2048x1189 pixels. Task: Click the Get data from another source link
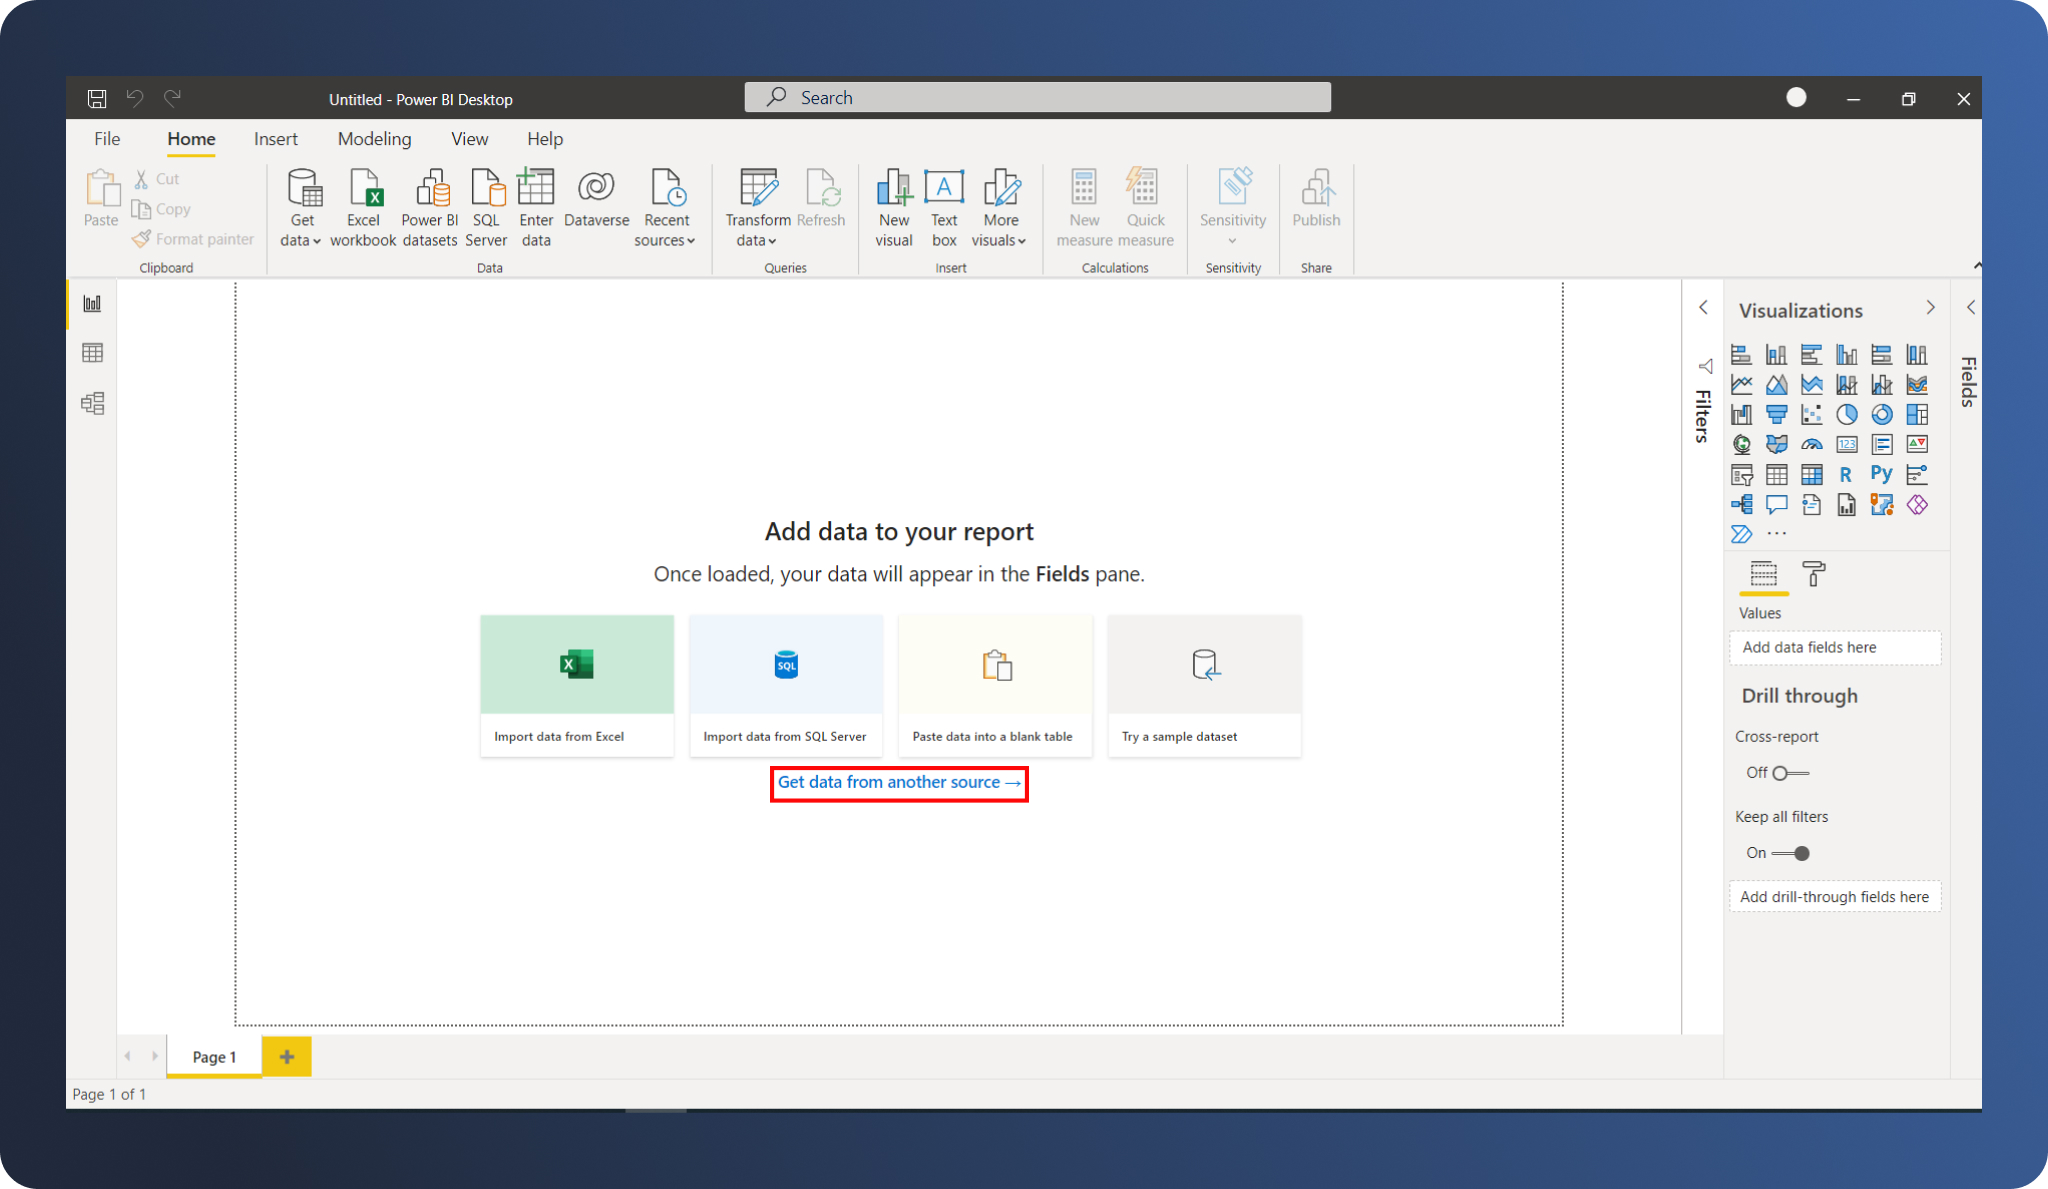tap(898, 782)
